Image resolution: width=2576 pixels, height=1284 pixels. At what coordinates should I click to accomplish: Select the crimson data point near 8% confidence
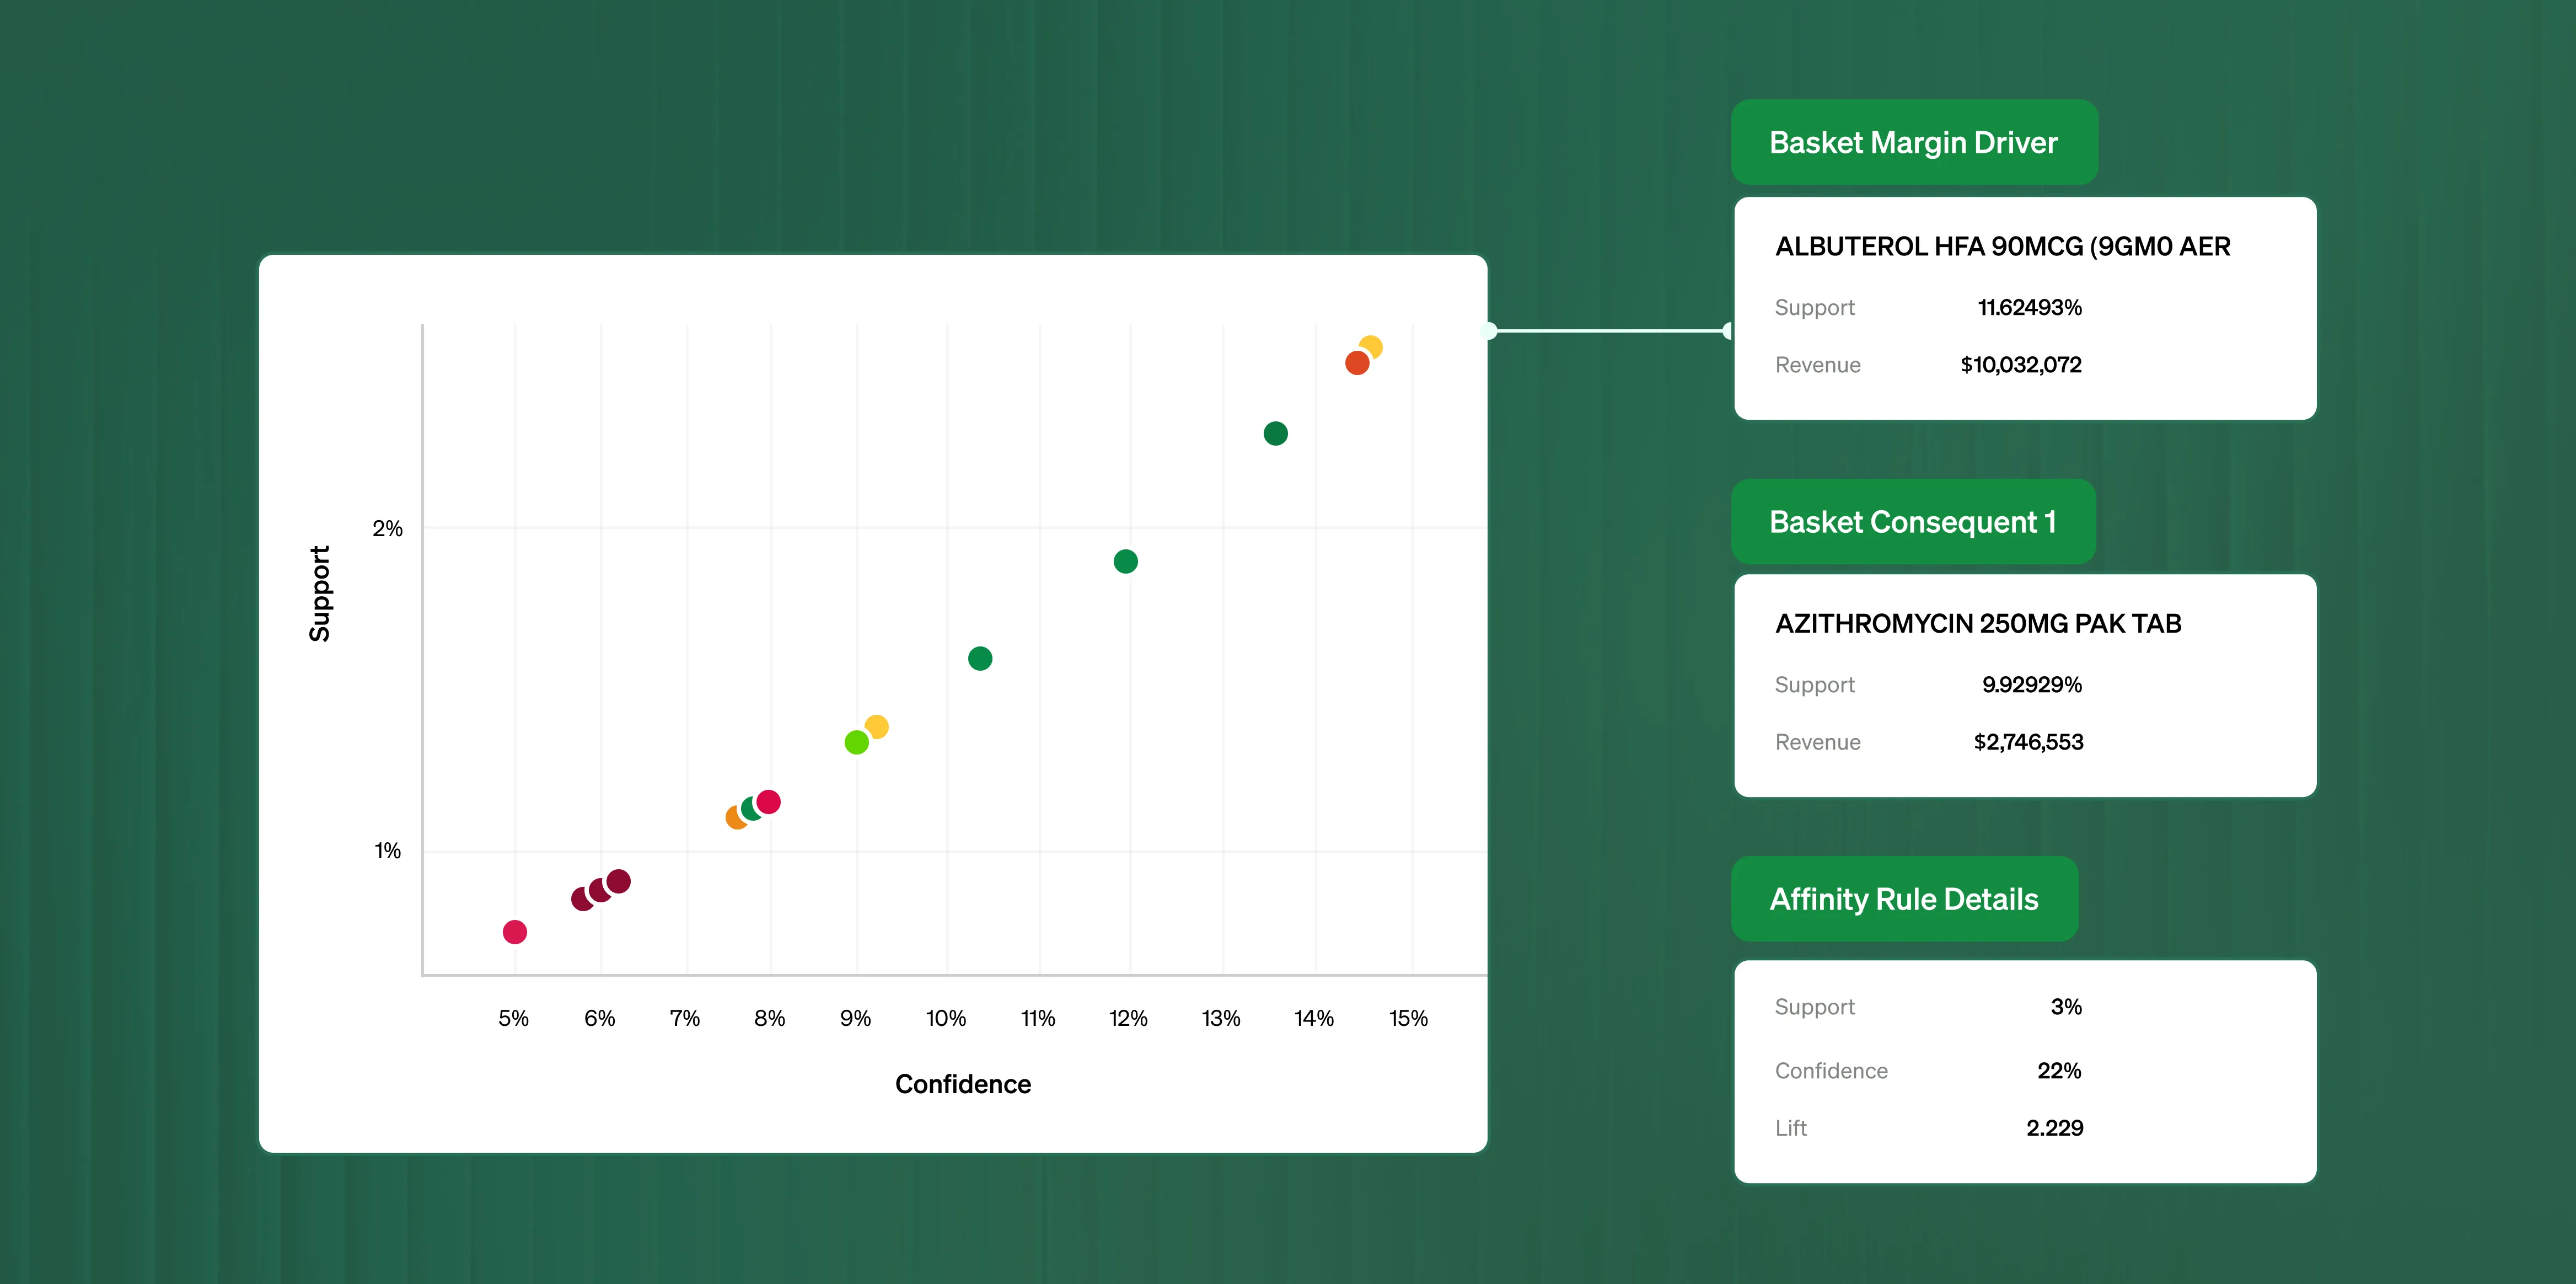(769, 801)
